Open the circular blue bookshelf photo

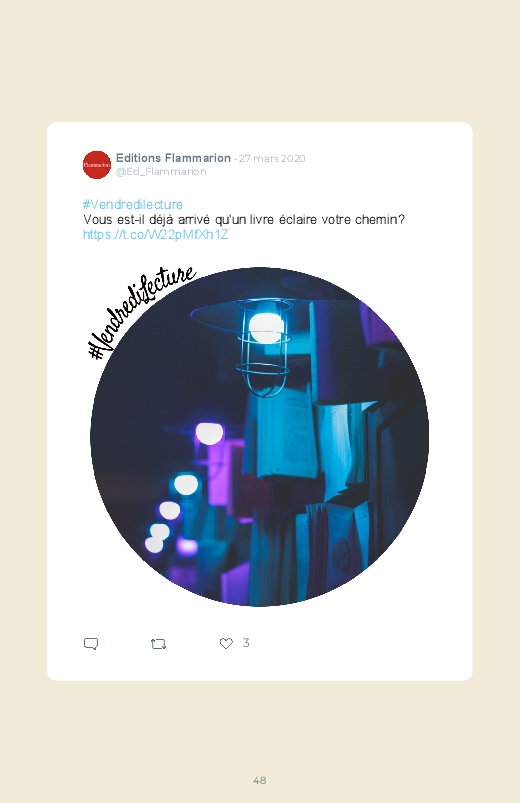point(260,436)
